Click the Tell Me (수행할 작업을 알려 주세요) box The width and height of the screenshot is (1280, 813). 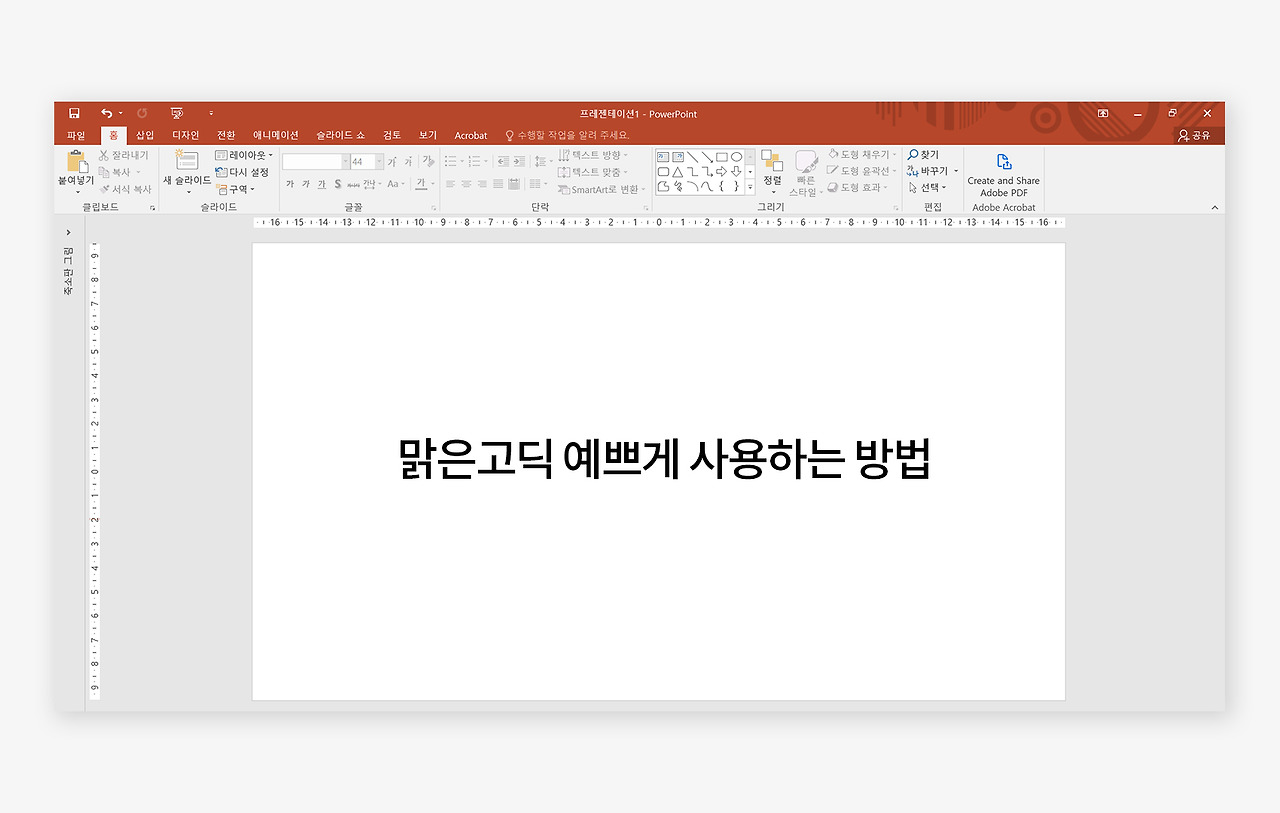[568, 134]
